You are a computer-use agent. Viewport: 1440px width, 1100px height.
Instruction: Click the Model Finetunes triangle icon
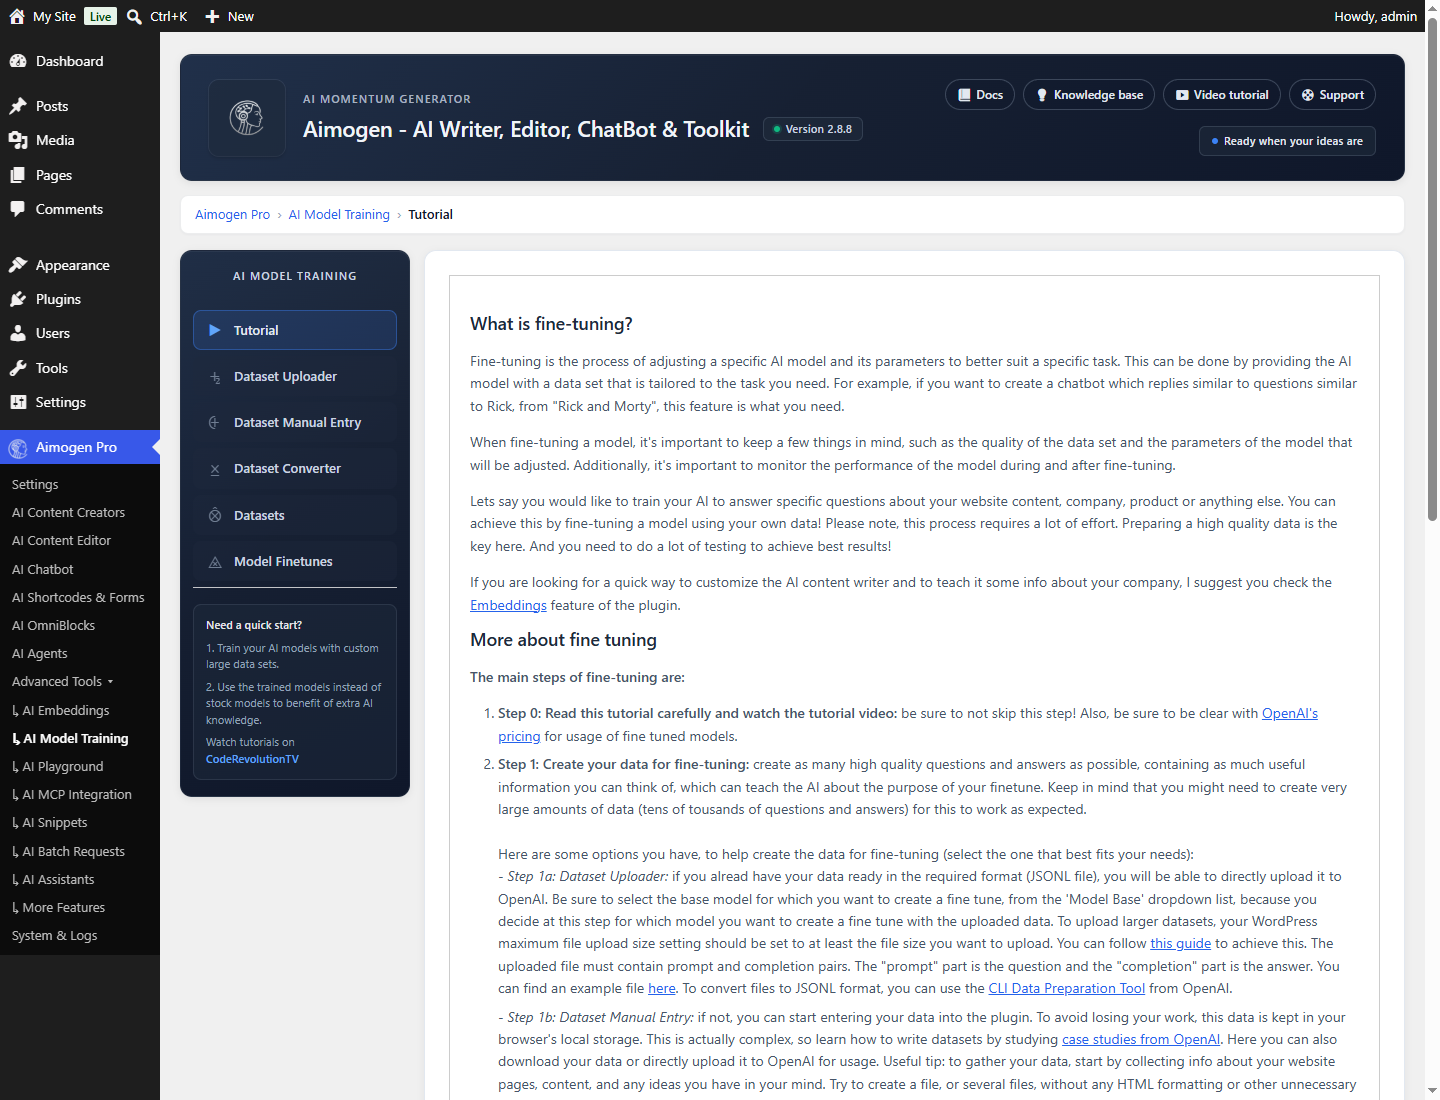pyautogui.click(x=215, y=562)
